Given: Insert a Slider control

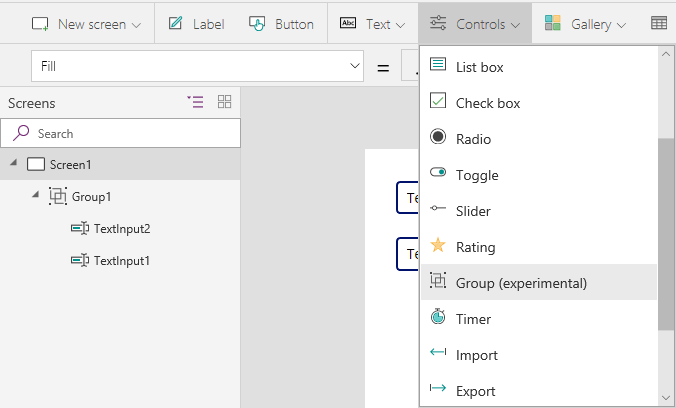Looking at the screenshot, I should [472, 211].
